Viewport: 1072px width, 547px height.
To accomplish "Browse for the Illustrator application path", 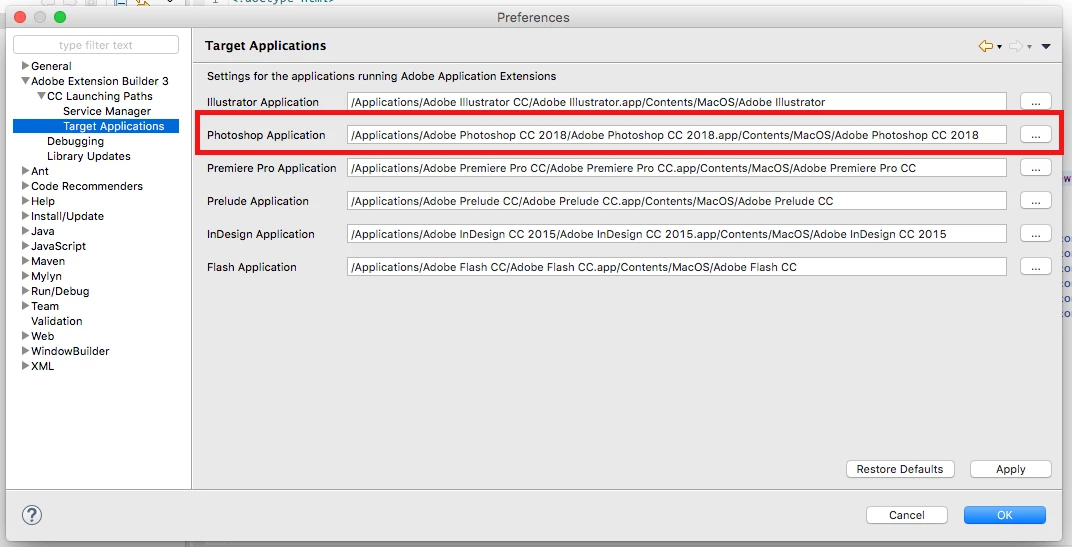I will pyautogui.click(x=1036, y=102).
